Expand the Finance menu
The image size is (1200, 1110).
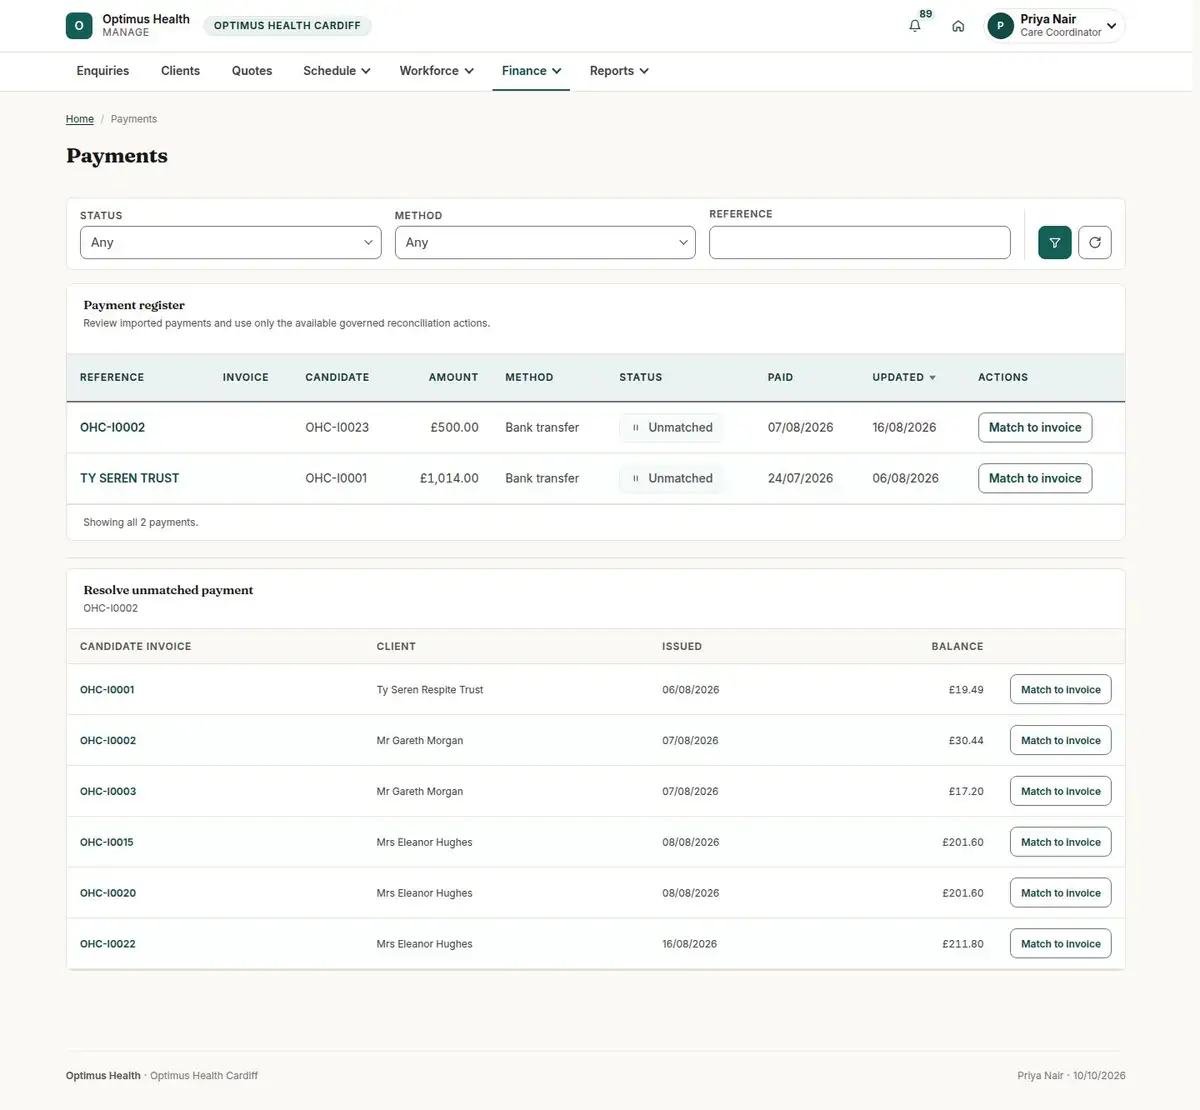tap(531, 71)
